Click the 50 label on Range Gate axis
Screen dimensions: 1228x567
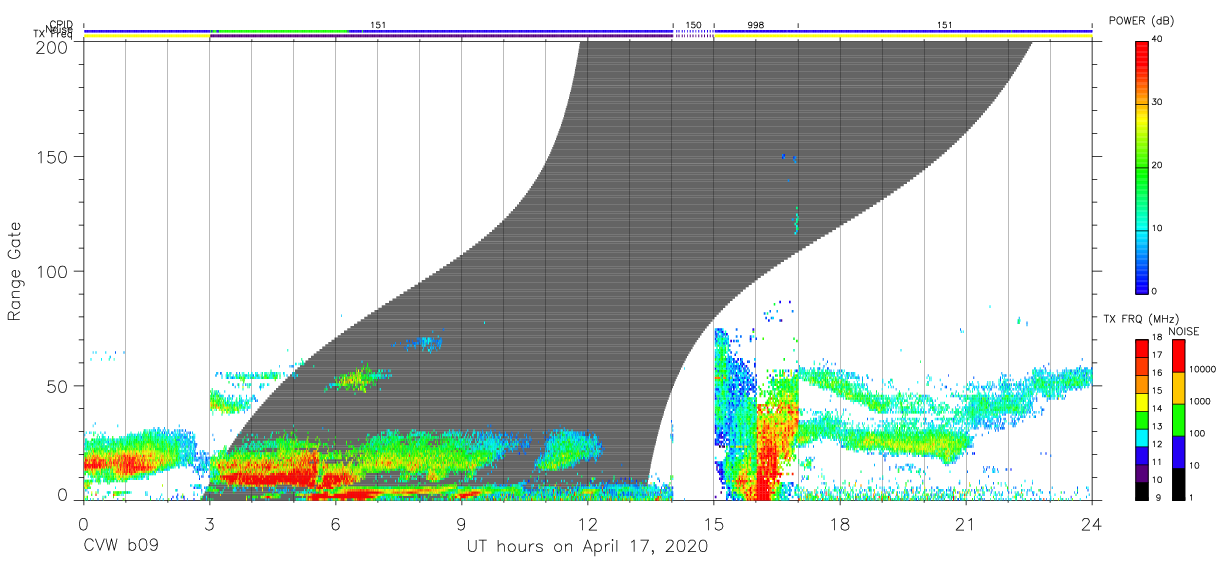56,386
